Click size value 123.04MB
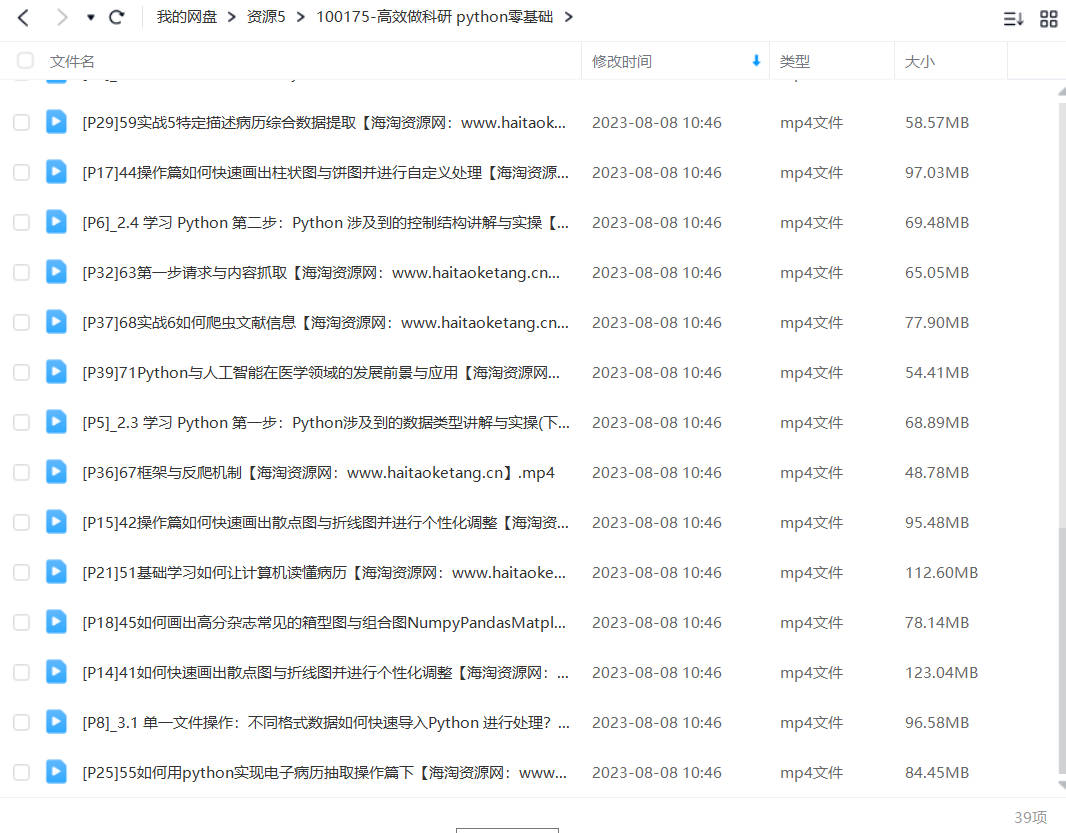This screenshot has height=833, width=1066. pyautogui.click(x=941, y=673)
